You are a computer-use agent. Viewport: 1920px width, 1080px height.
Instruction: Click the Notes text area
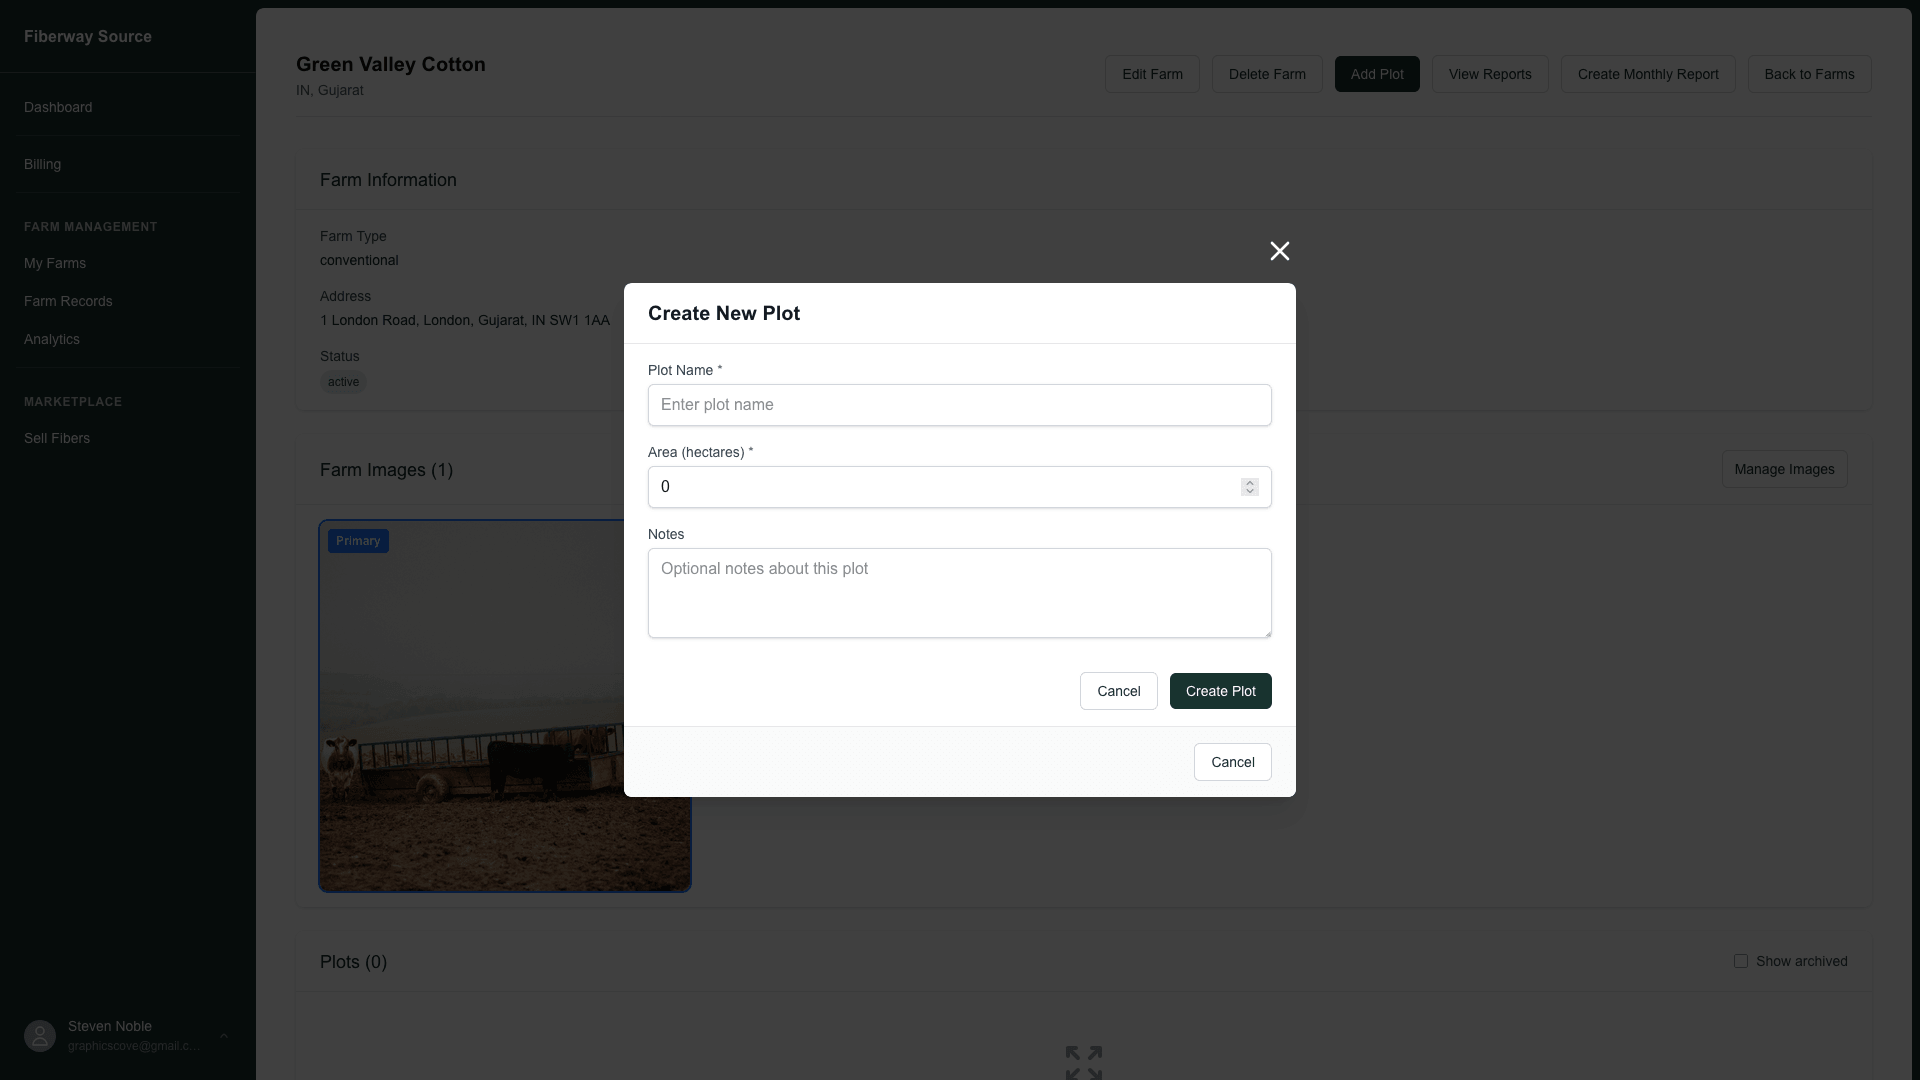(960, 593)
